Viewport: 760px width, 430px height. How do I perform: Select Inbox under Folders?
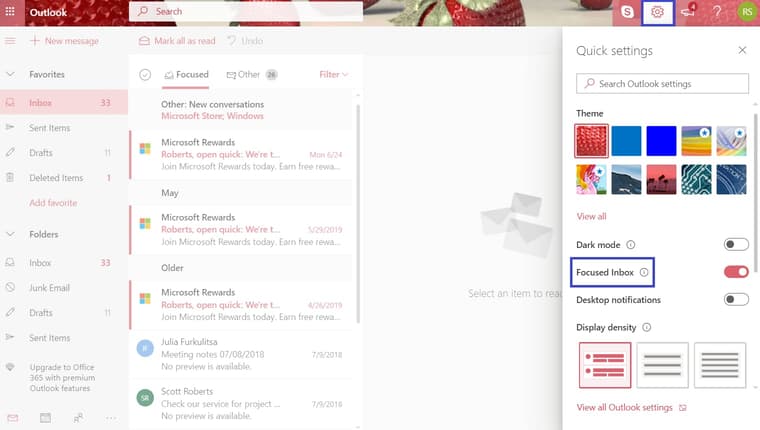tap(64, 263)
